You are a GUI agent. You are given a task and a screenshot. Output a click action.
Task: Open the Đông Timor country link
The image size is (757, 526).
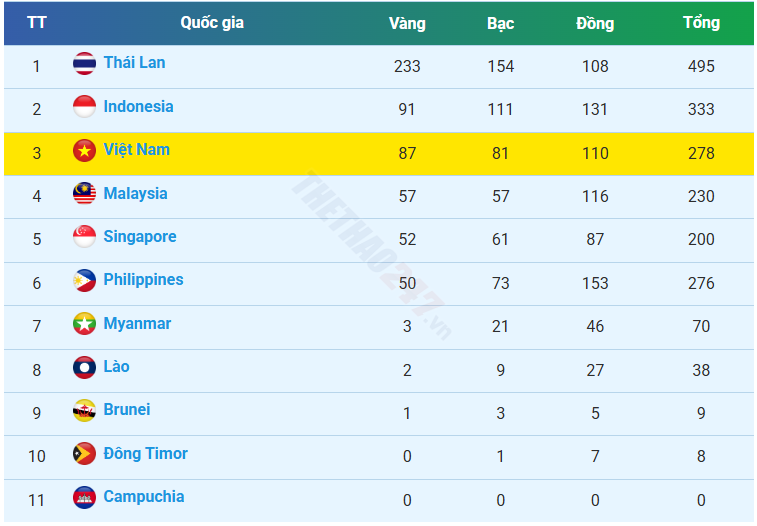click(145, 454)
